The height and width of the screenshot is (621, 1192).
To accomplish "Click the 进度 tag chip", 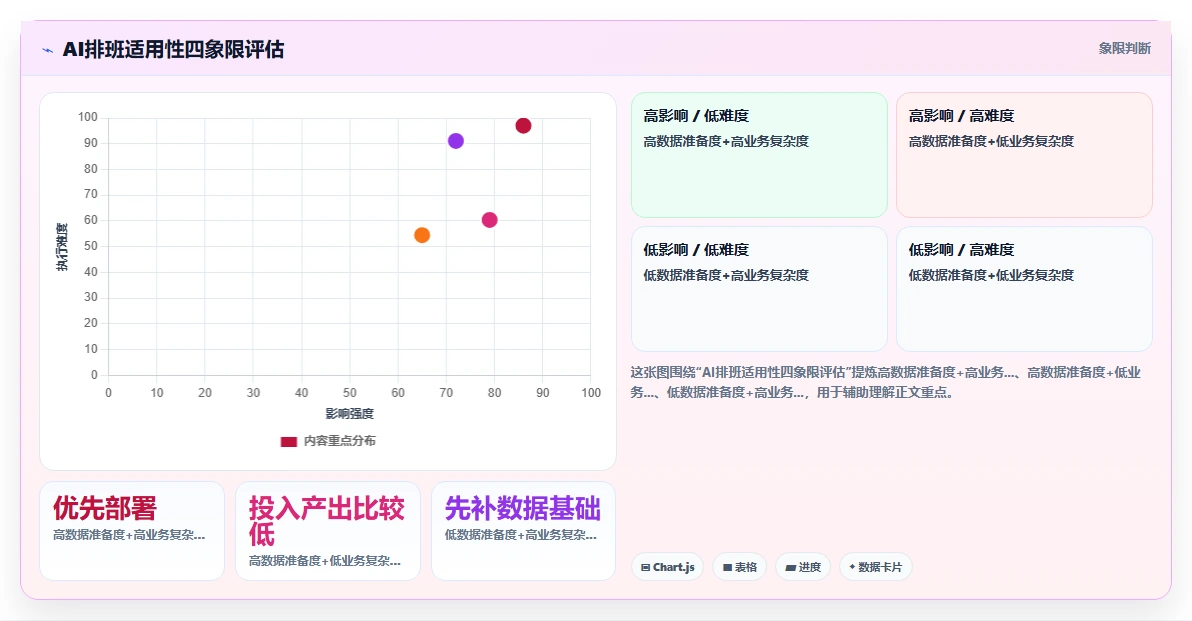I will click(803, 567).
